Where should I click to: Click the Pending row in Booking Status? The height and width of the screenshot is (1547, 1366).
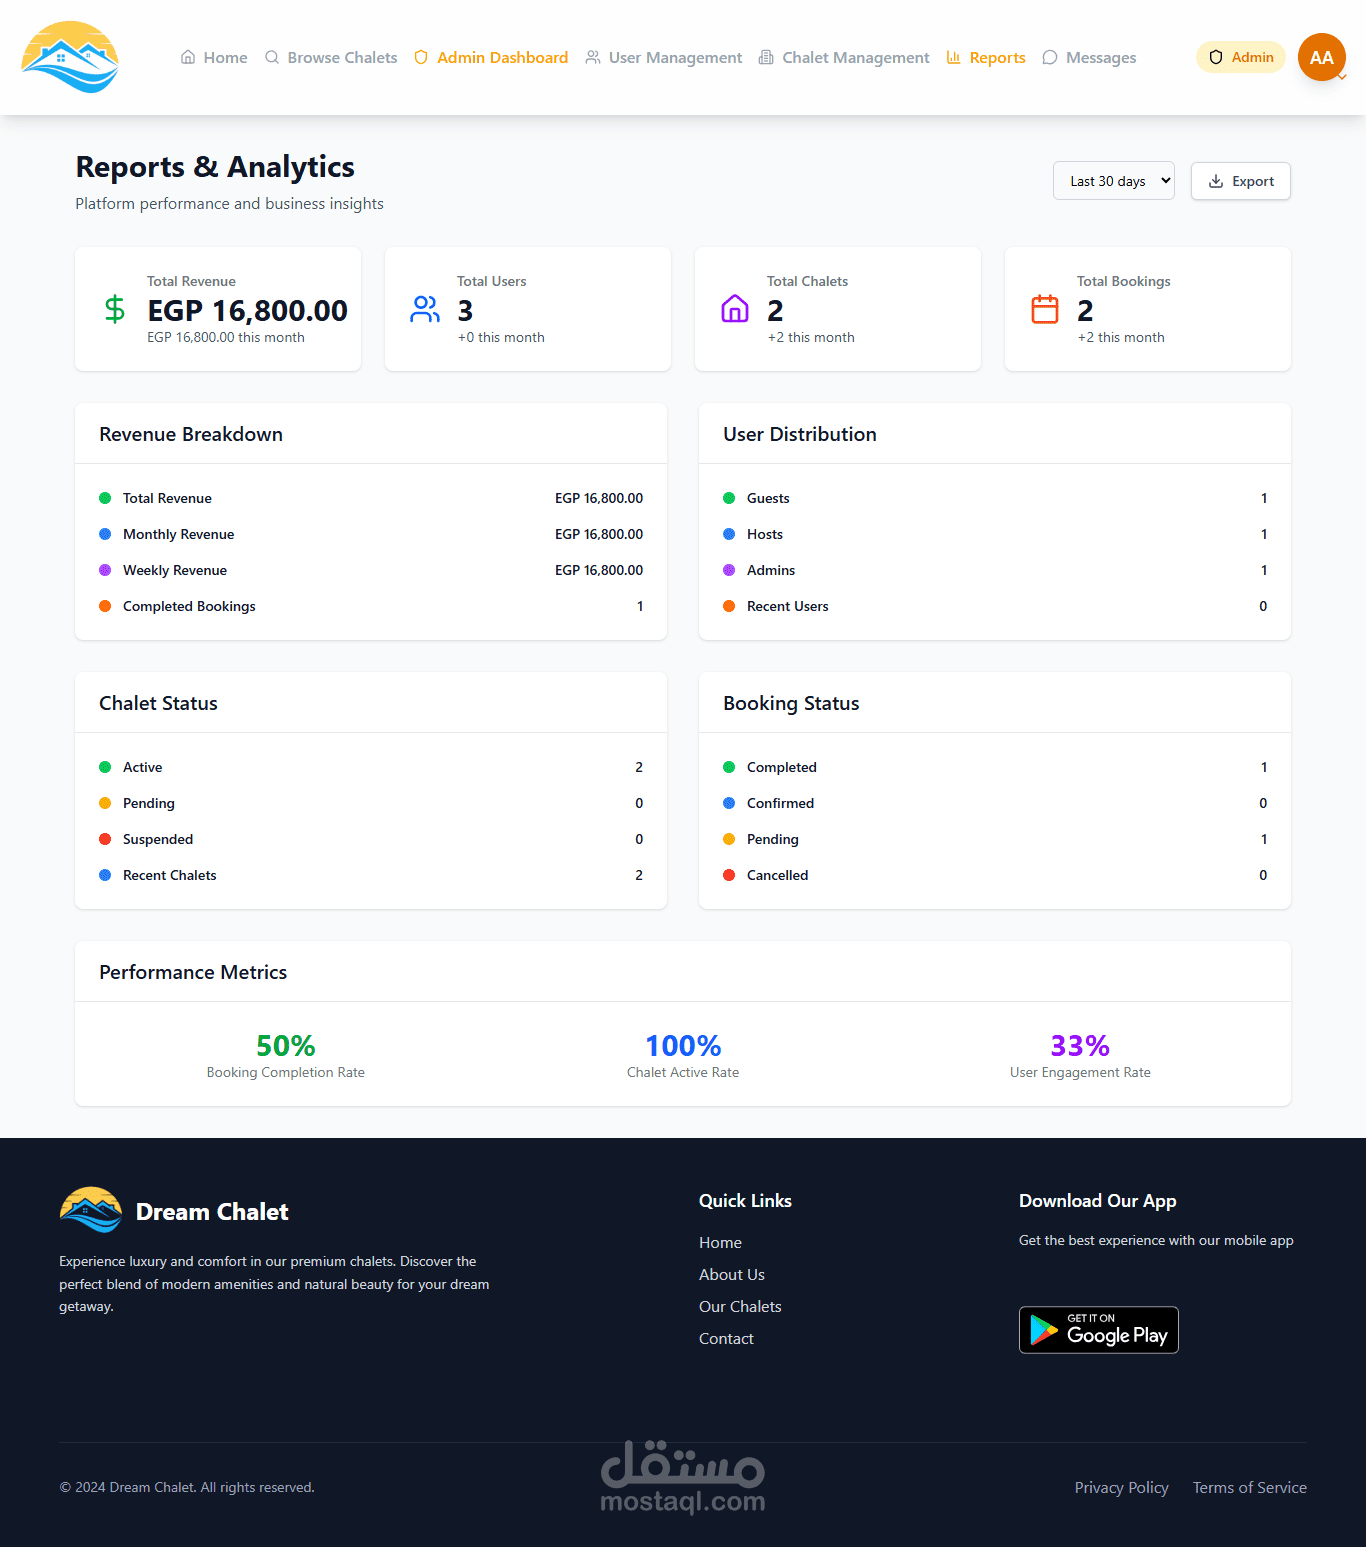click(x=995, y=839)
